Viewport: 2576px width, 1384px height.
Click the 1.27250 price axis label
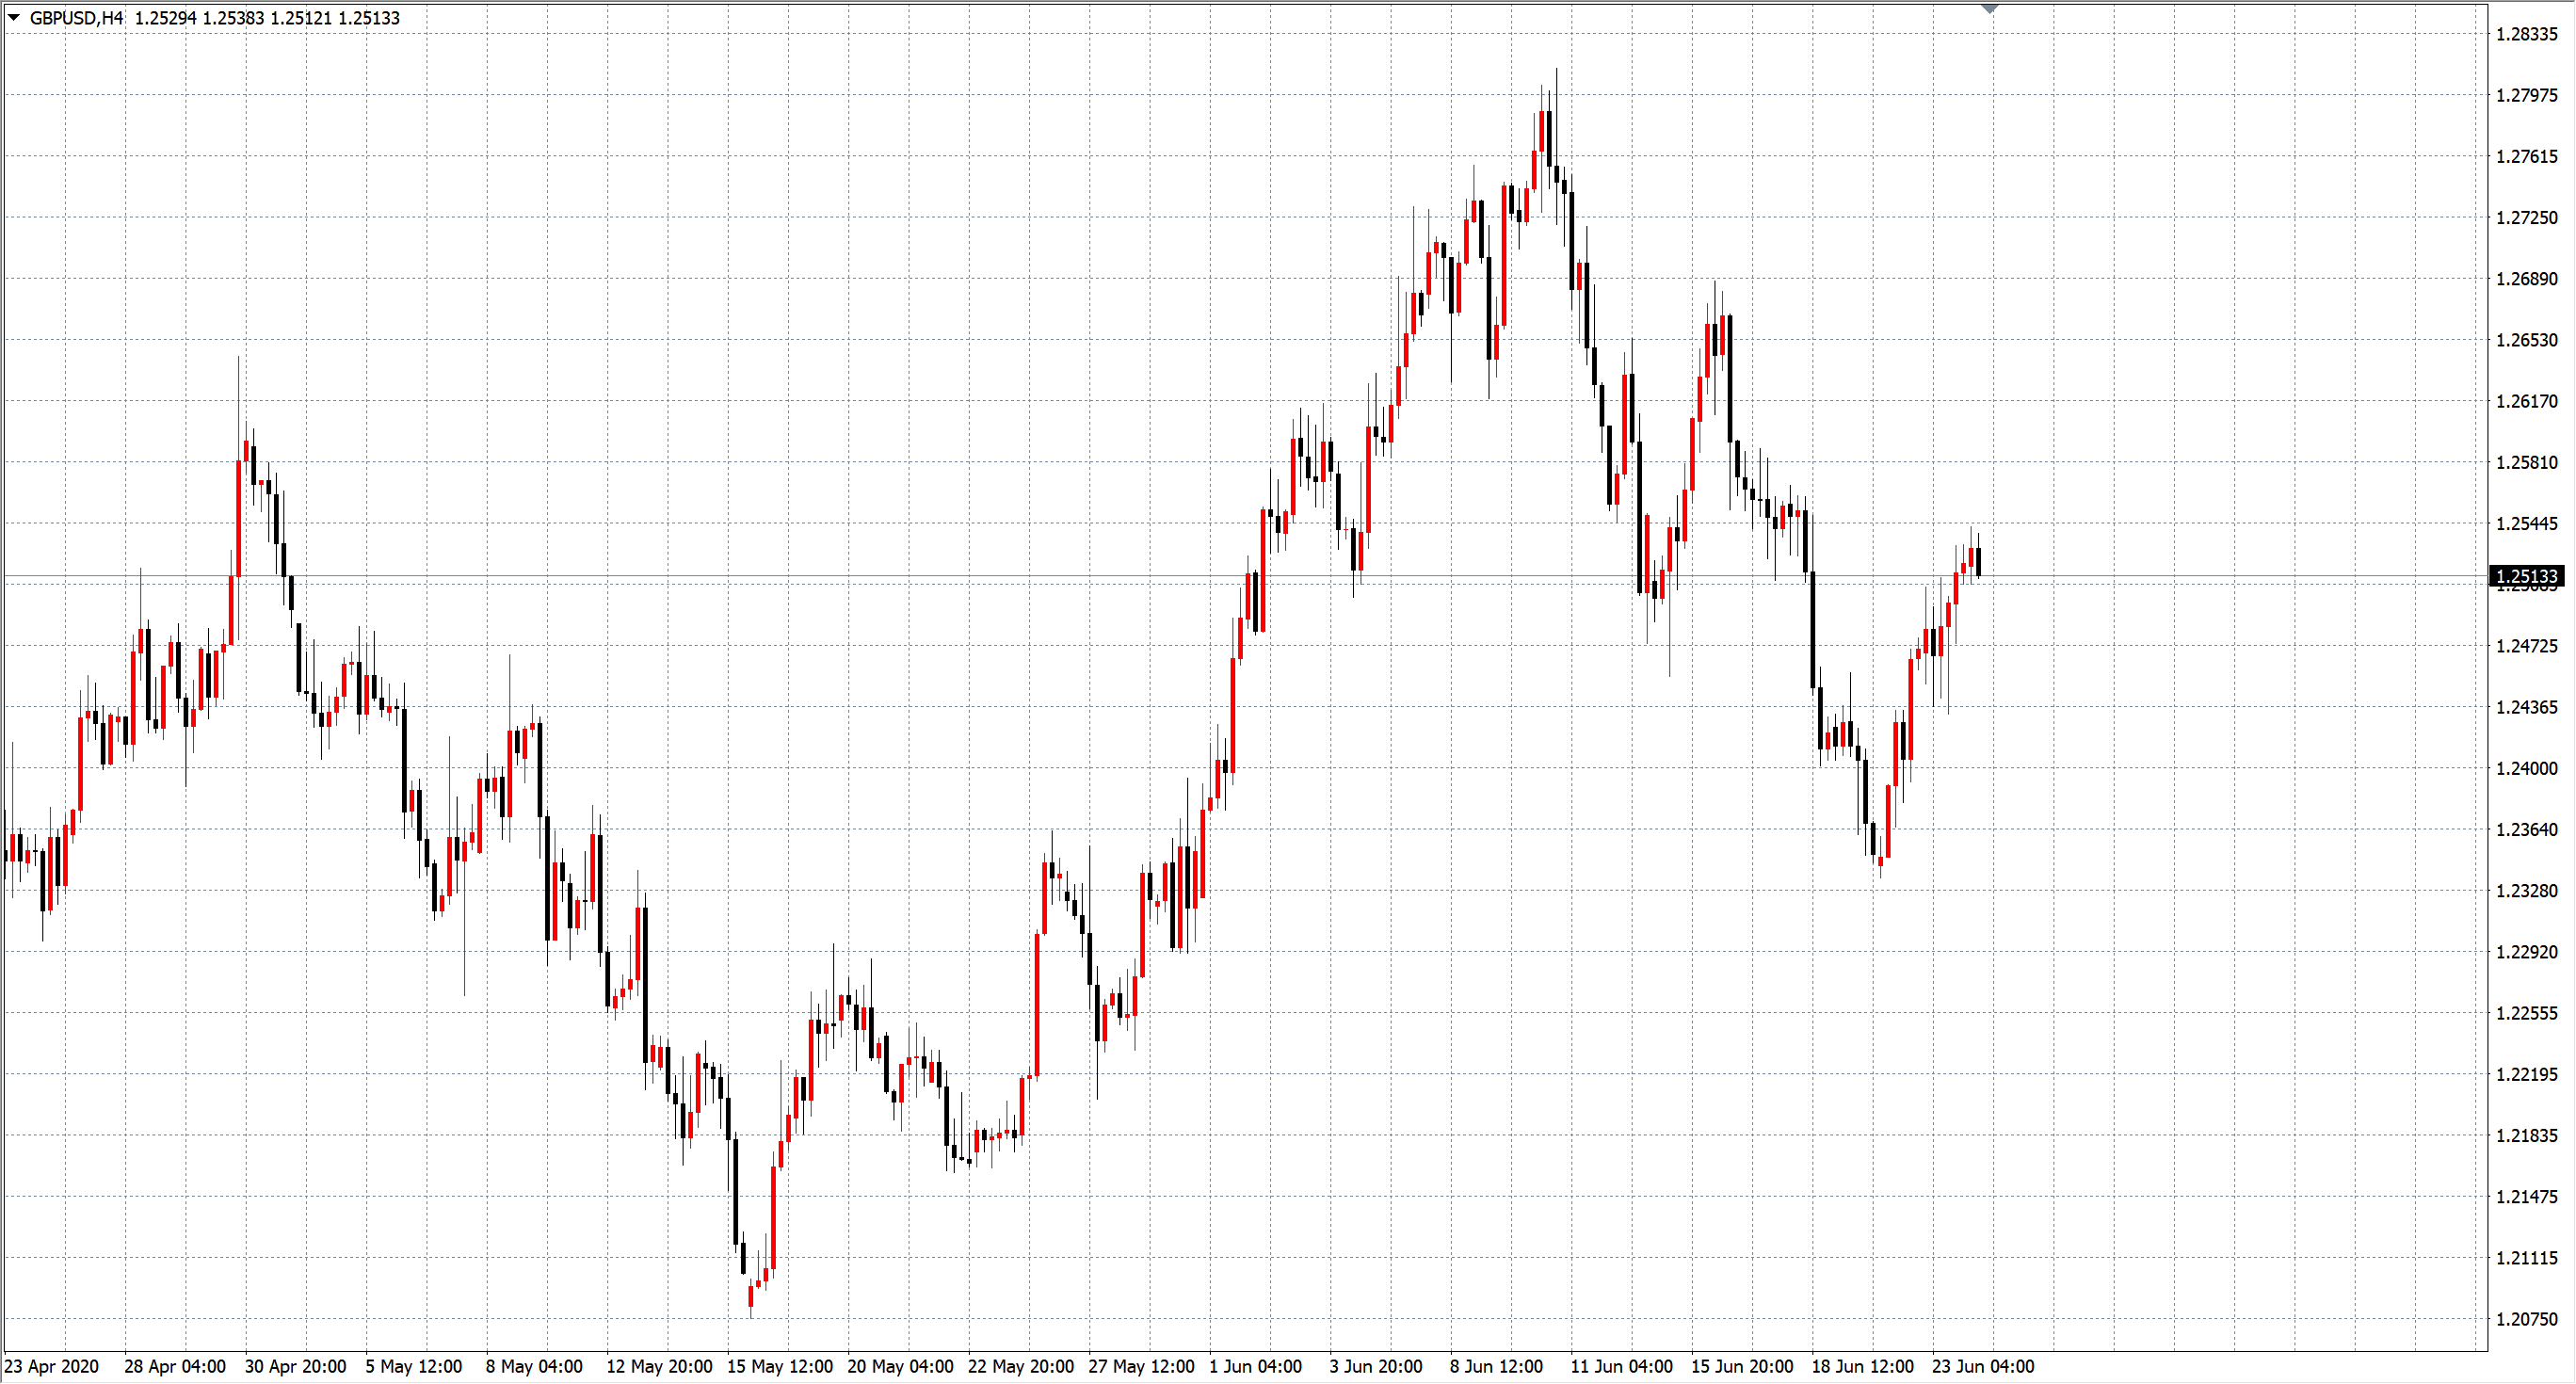(x=2527, y=217)
